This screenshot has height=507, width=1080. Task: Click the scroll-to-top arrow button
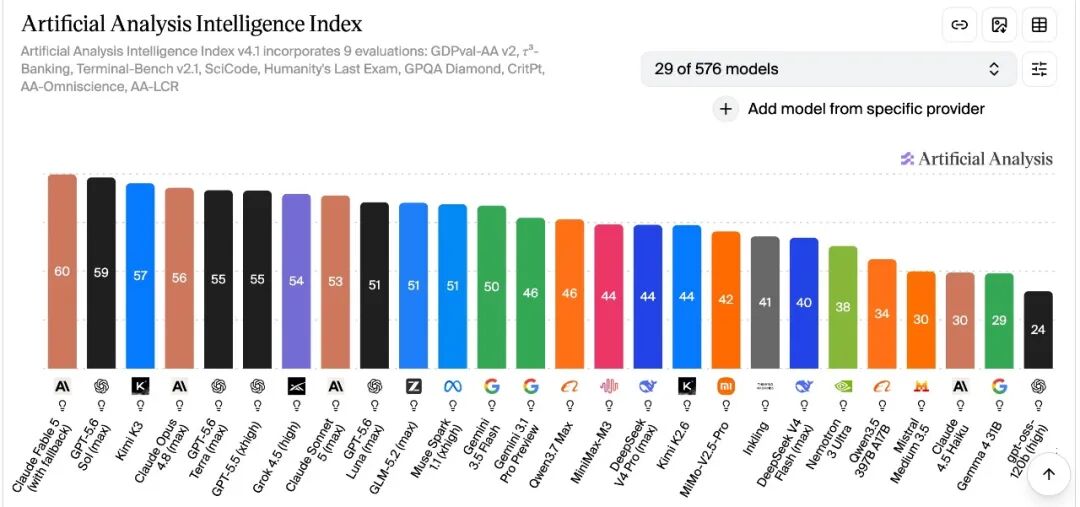coord(1048,474)
